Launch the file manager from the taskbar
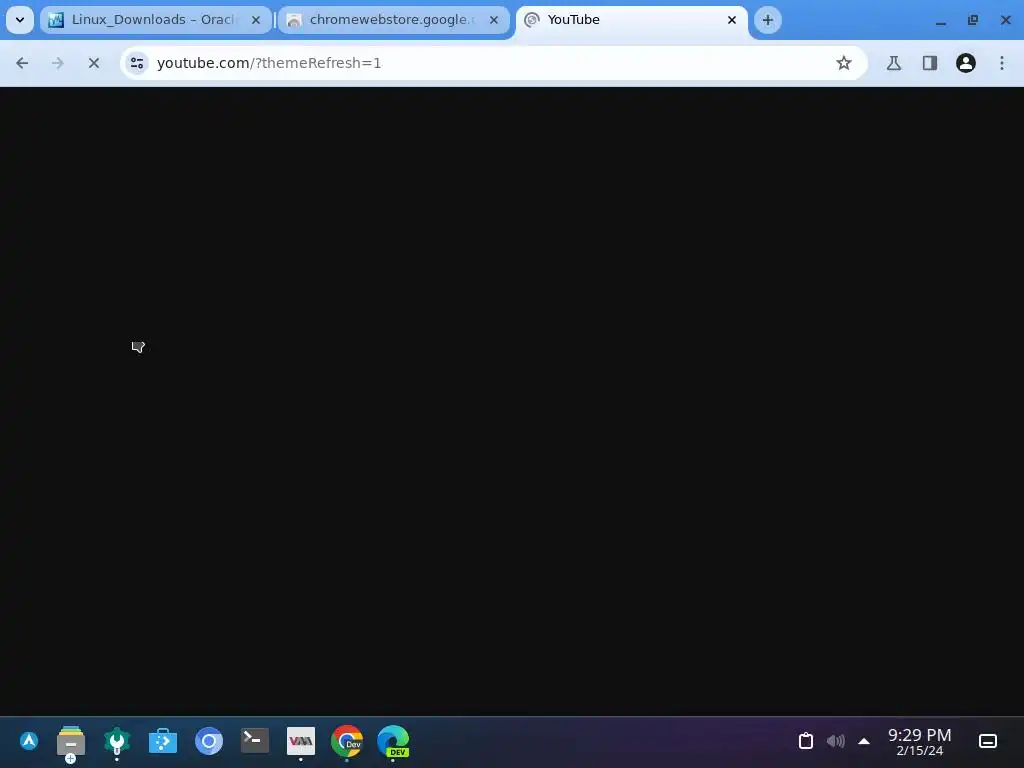 pos(71,741)
